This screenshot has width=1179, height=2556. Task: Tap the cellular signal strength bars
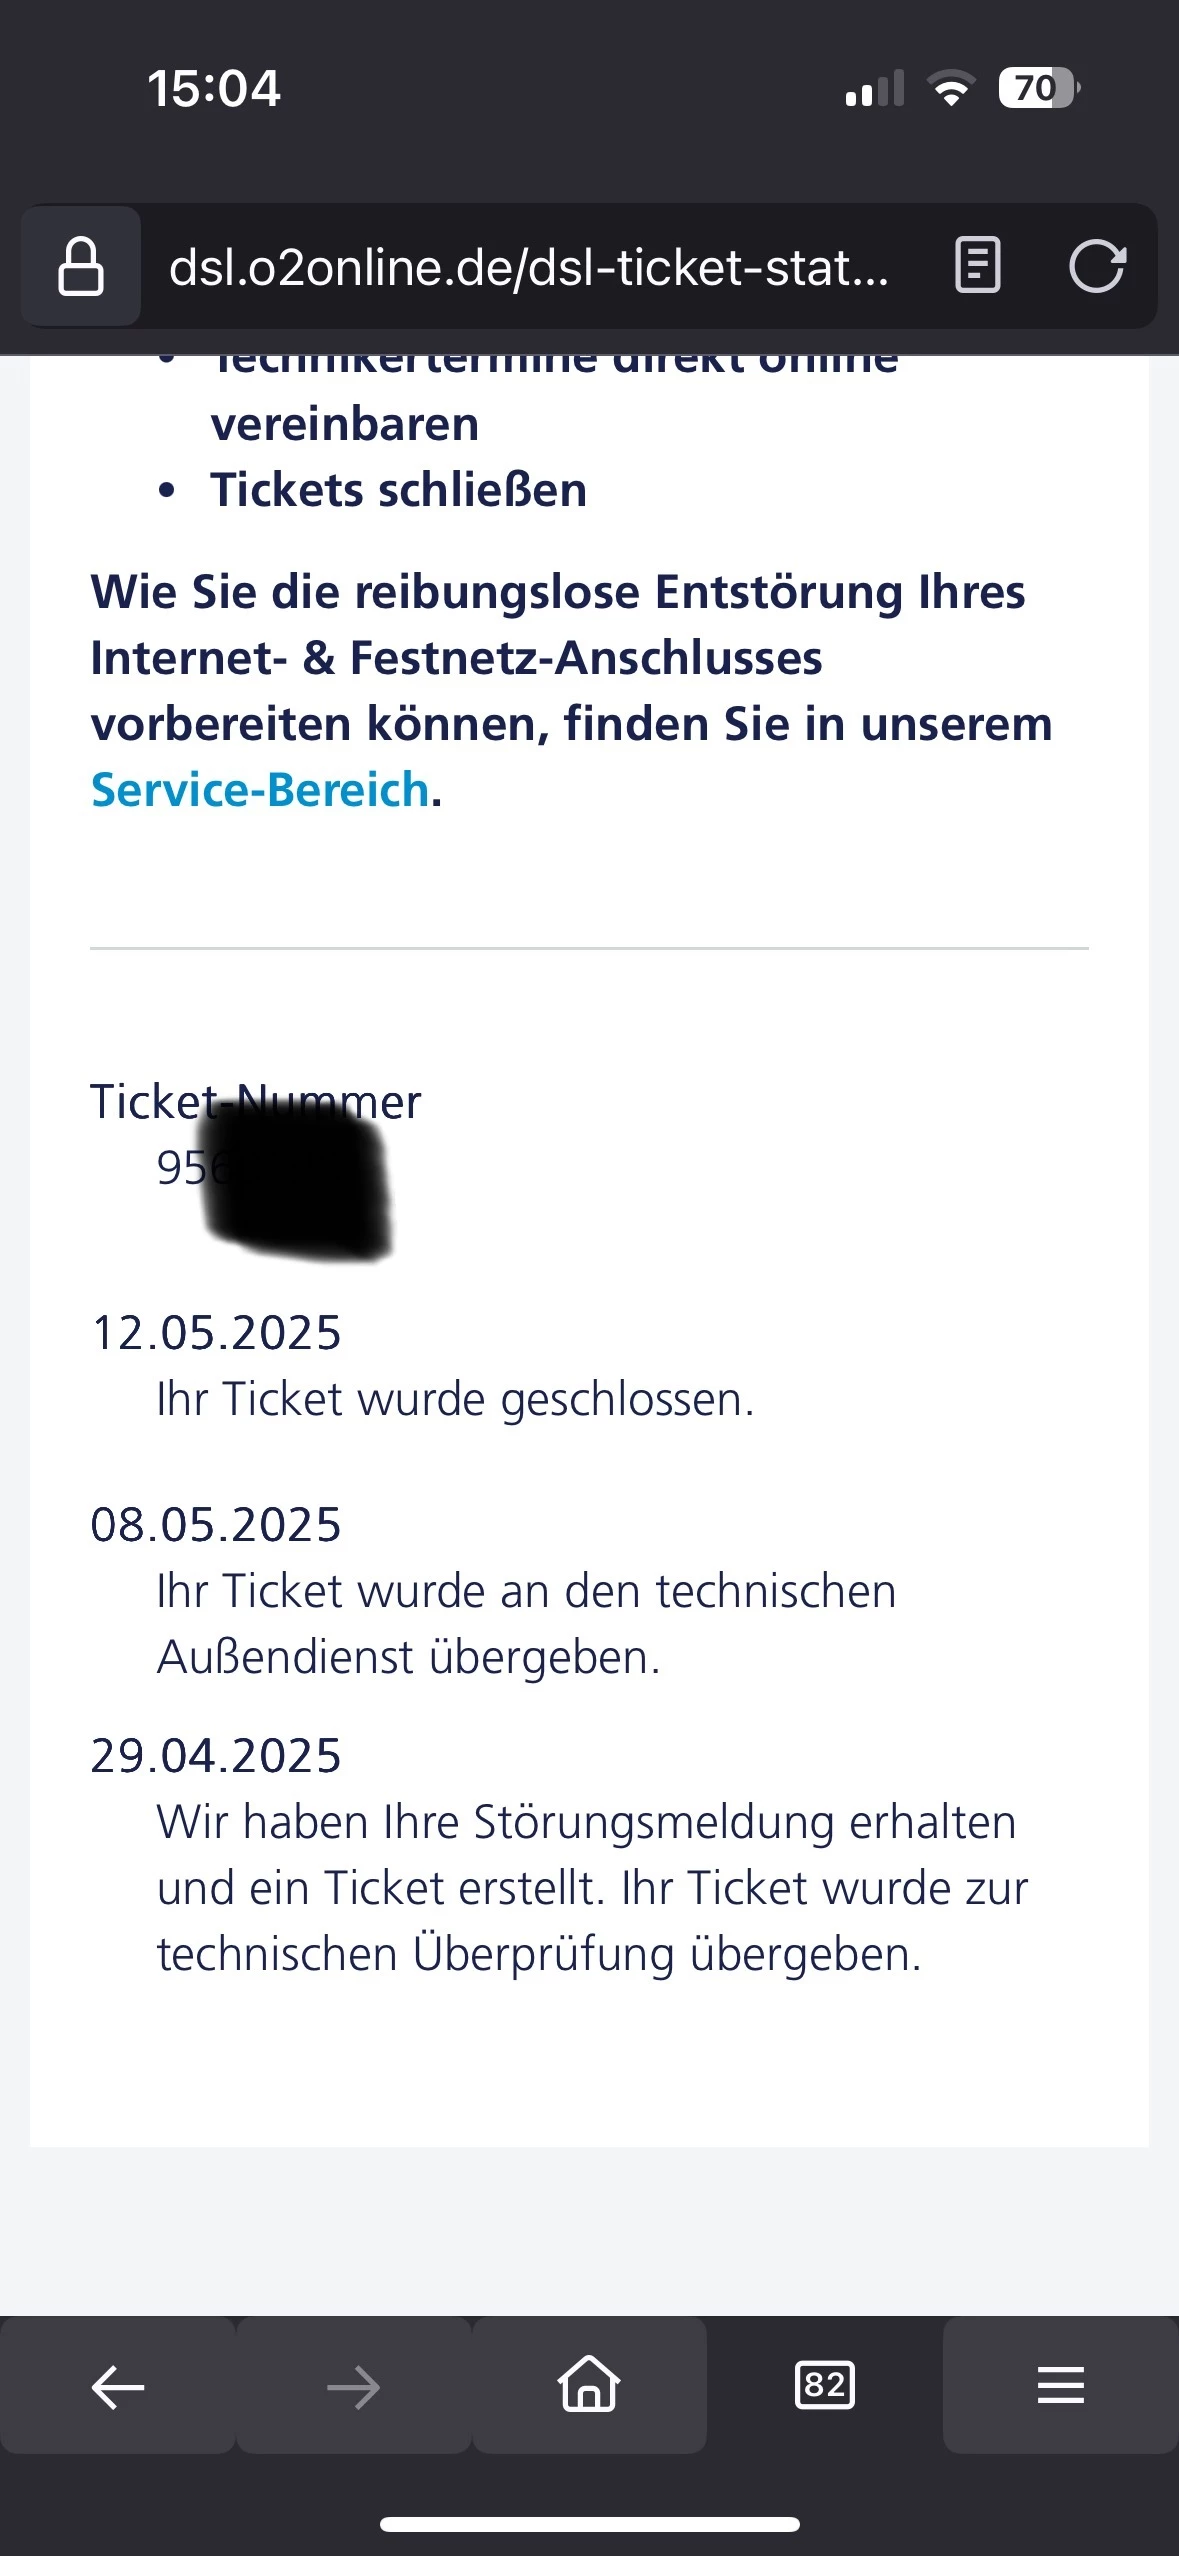[x=874, y=89]
